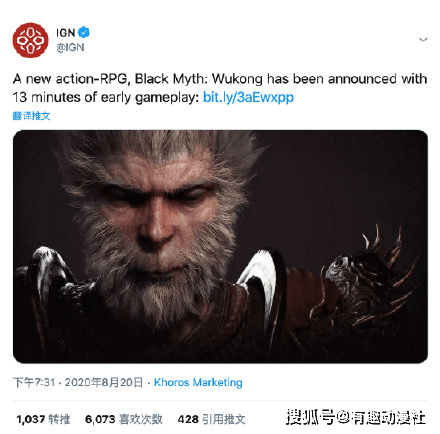The image size is (440, 434).
Task: Open the Khoros Marketing source link
Action: tap(198, 382)
